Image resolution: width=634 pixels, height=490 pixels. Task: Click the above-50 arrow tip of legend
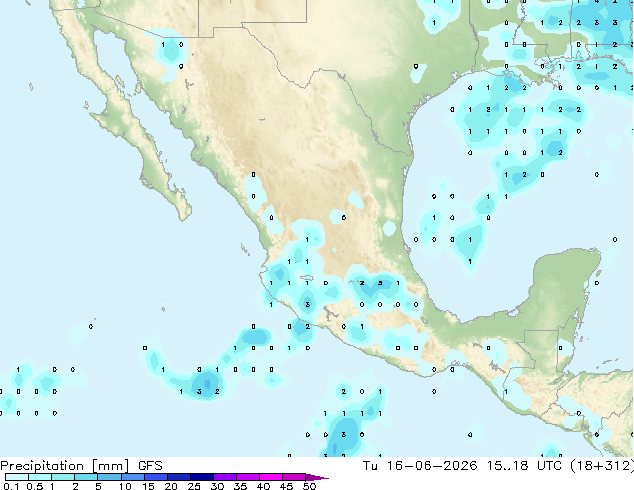317,477
